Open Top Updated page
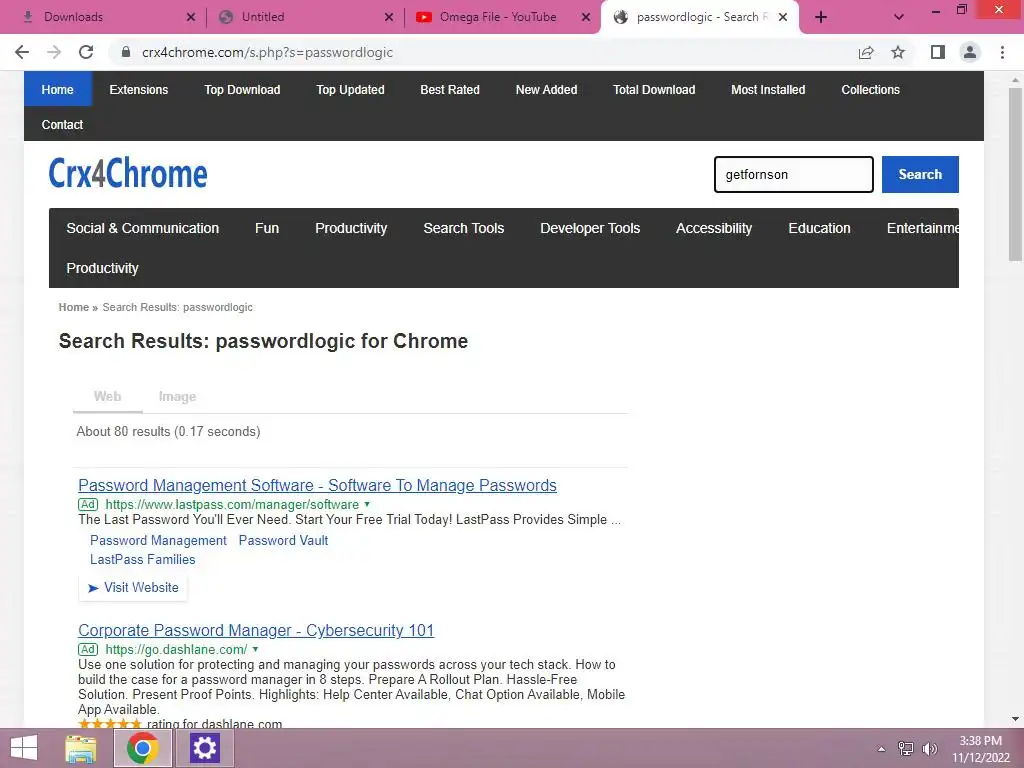The height and width of the screenshot is (768, 1024). 350,89
